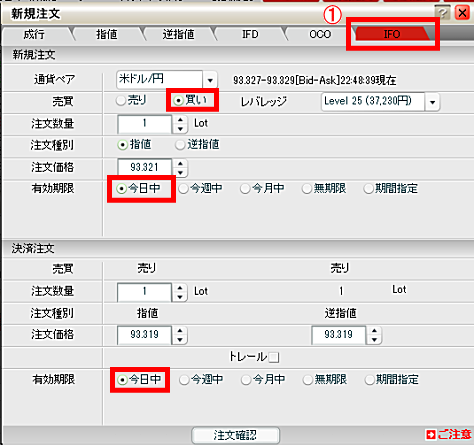Open the IFD order tab
The height and width of the screenshot is (446, 474).
[250, 34]
